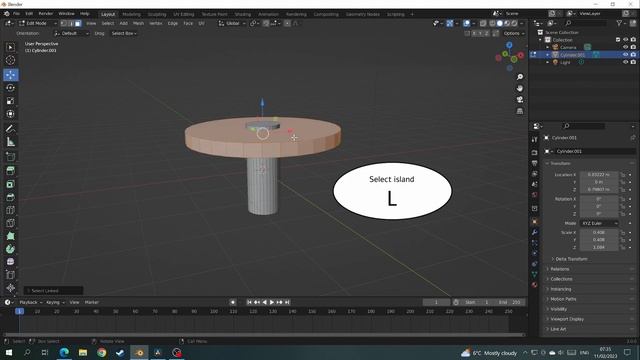
Task: Toggle camera view icon in viewport
Action: coord(520,100)
